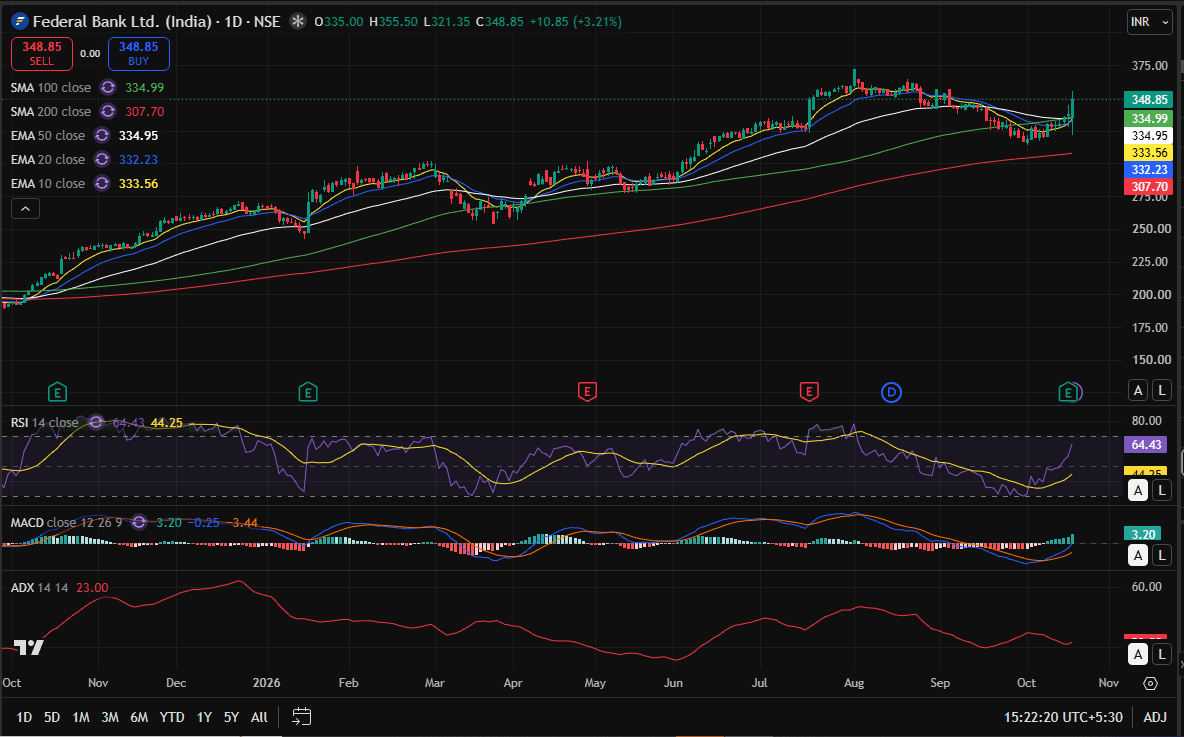Viewport: 1184px width, 737px height.
Task: Select the 1Y time range
Action: 204,717
